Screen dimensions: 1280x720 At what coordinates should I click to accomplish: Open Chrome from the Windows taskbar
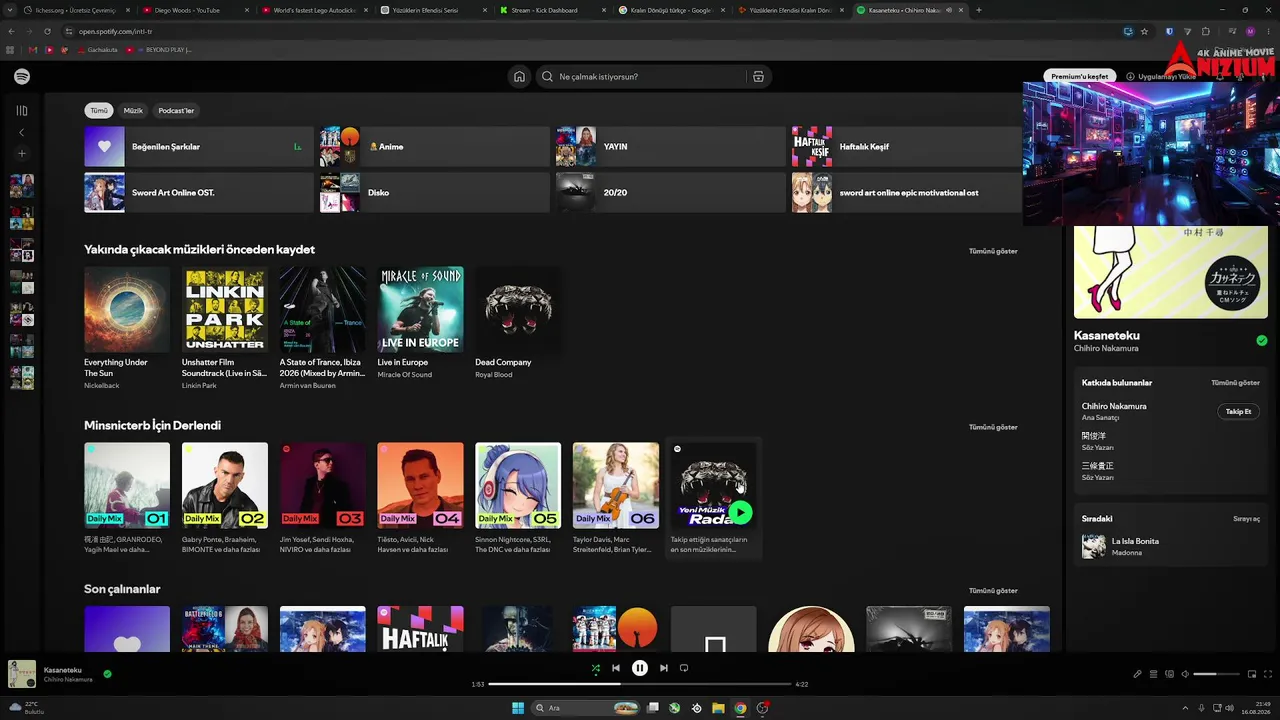[x=740, y=708]
